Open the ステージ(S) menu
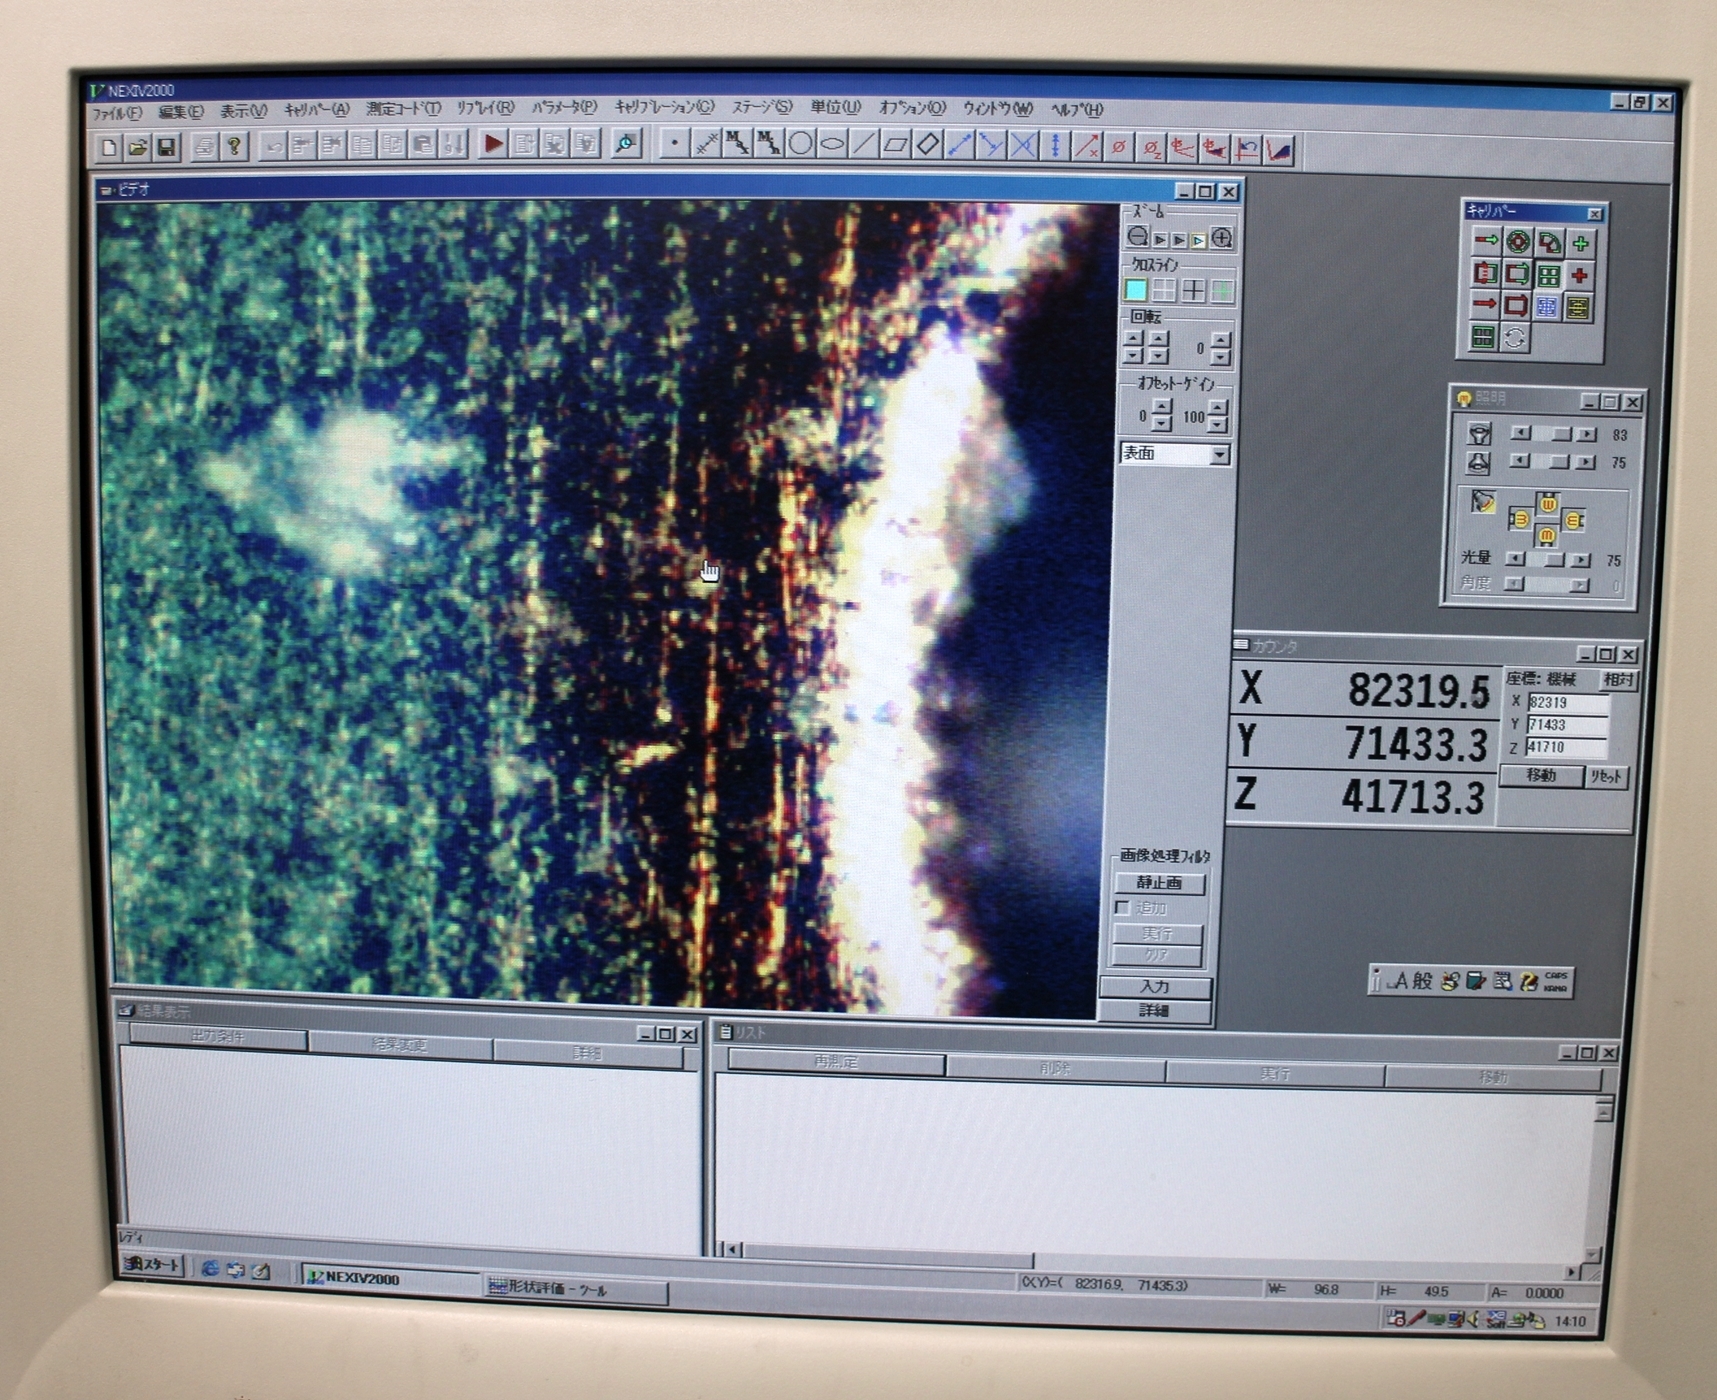1717x1400 pixels. pyautogui.click(x=761, y=107)
